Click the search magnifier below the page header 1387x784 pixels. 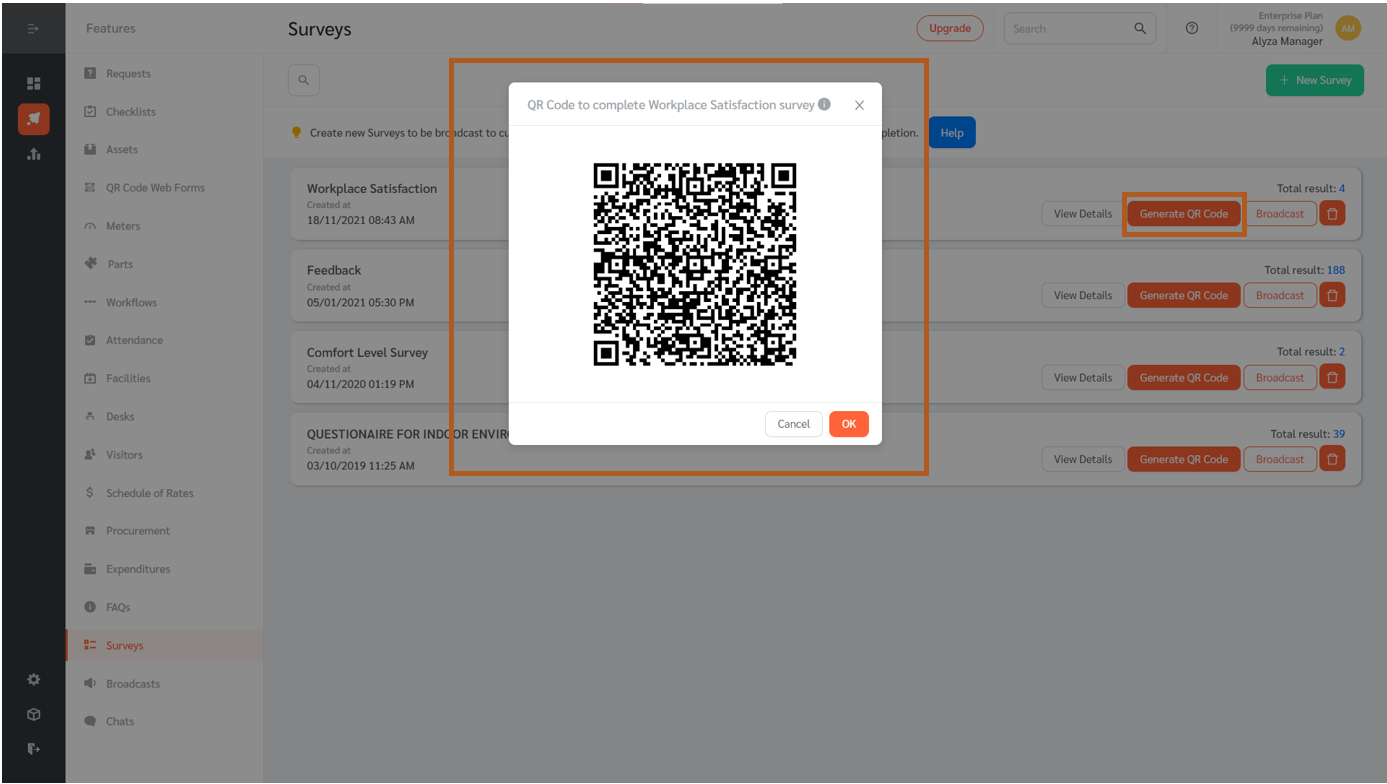point(303,79)
